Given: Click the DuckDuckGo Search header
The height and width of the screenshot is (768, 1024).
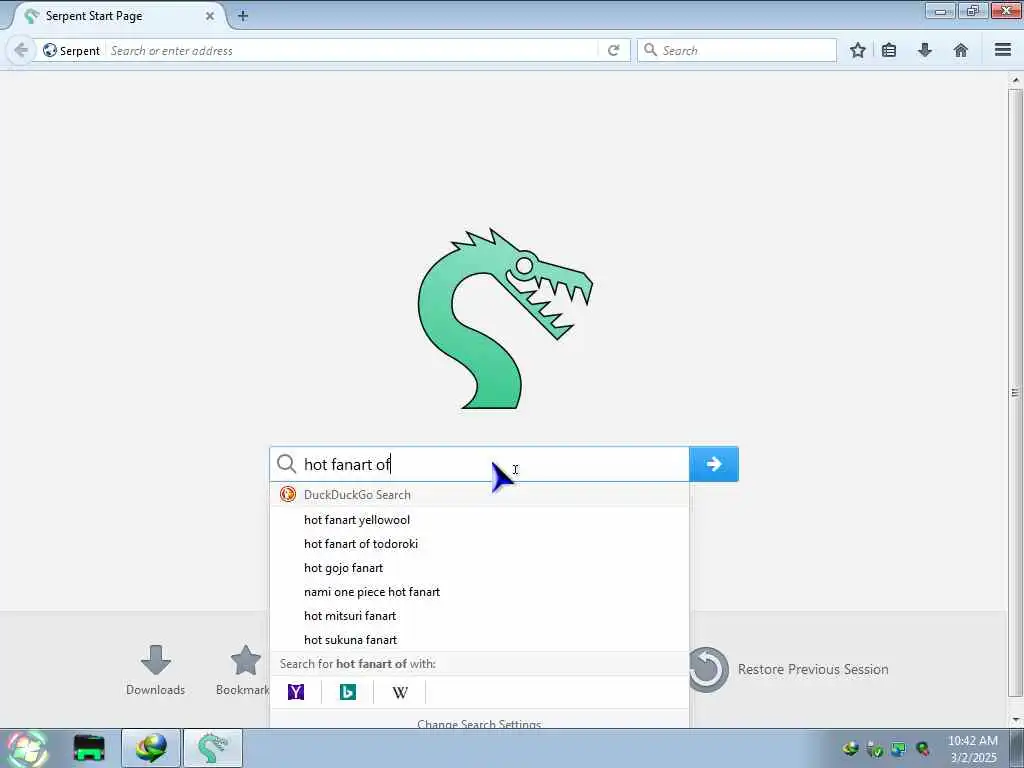Looking at the screenshot, I should click(x=479, y=495).
